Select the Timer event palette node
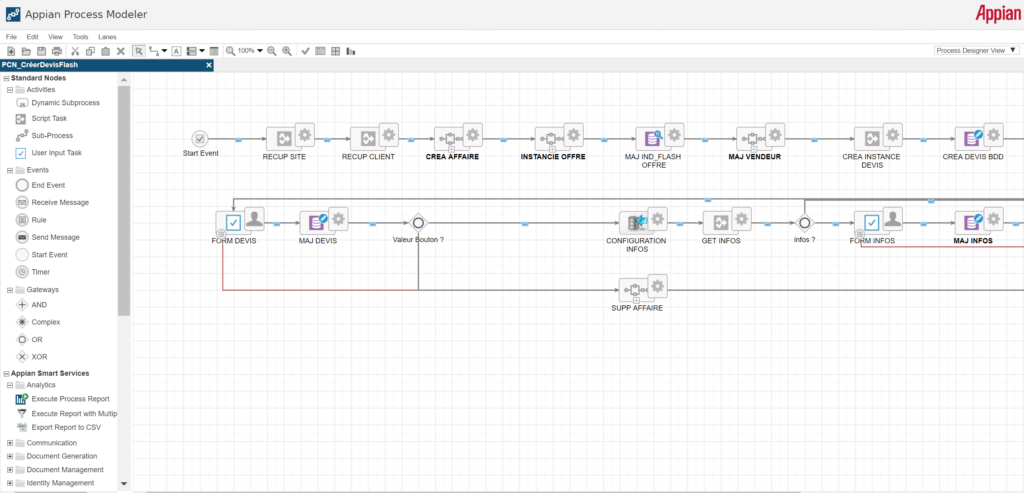Image resolution: width=1024 pixels, height=493 pixels. pyautogui.click(x=32, y=272)
